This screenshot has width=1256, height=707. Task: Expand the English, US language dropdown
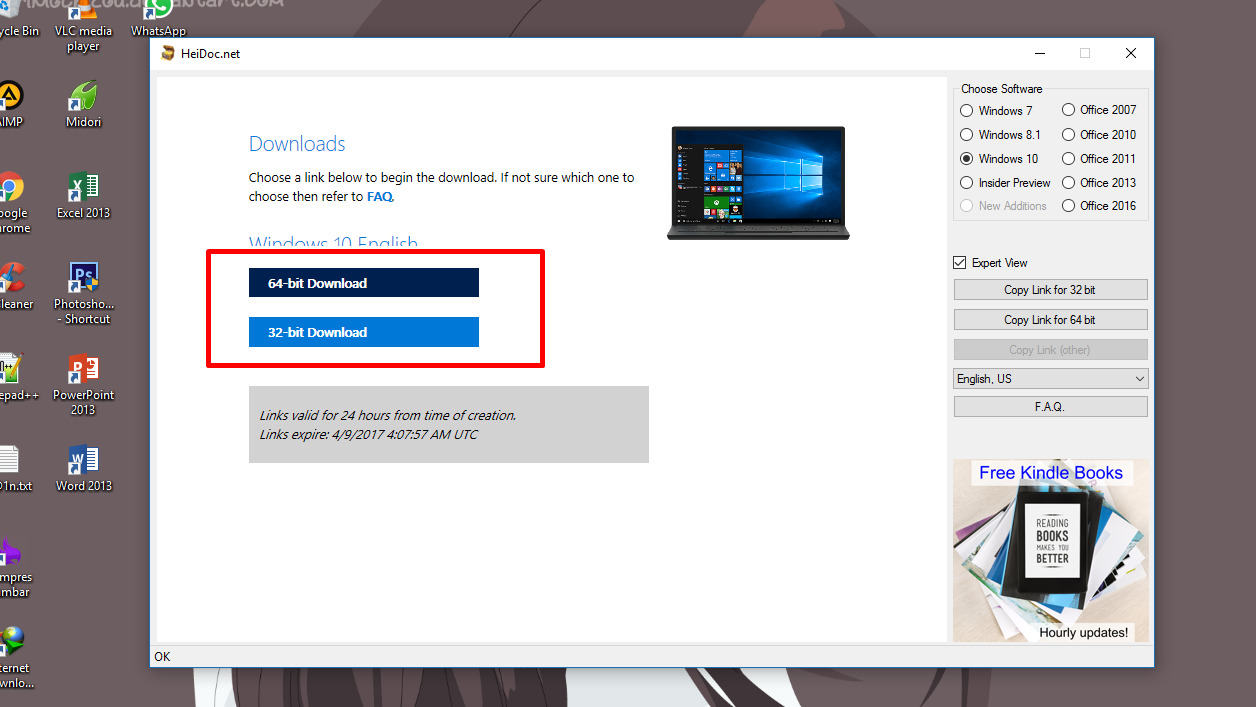[x=1050, y=379]
